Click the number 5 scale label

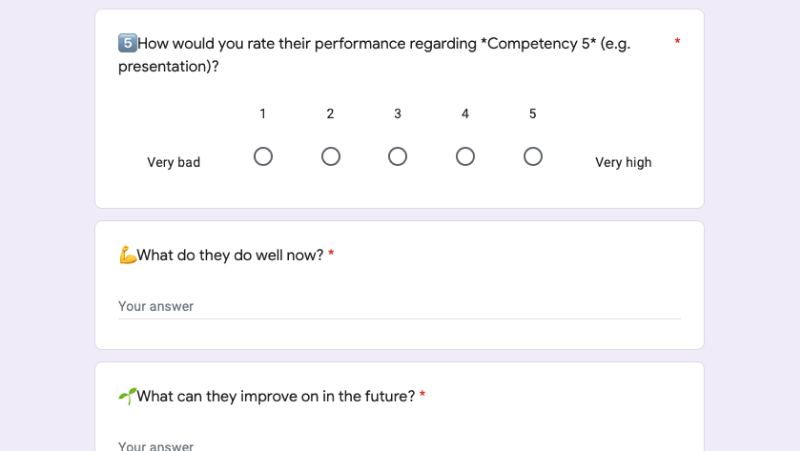coord(533,114)
